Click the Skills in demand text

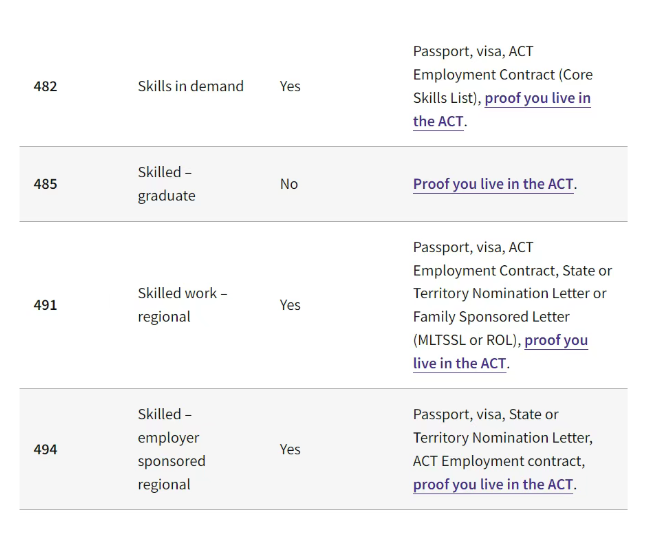(x=191, y=86)
